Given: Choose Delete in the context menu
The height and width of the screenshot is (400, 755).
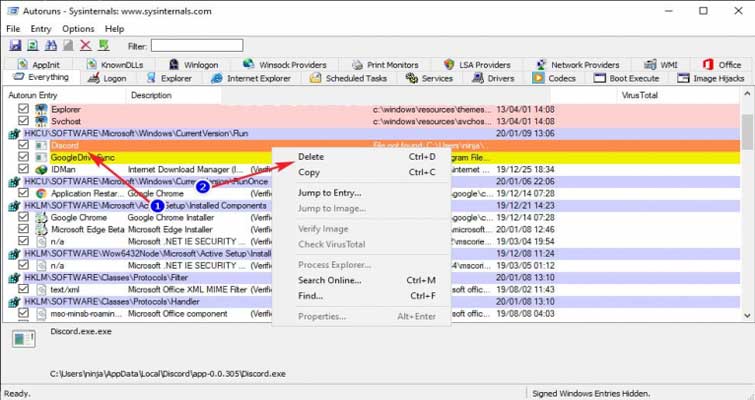Looking at the screenshot, I should [362, 157].
